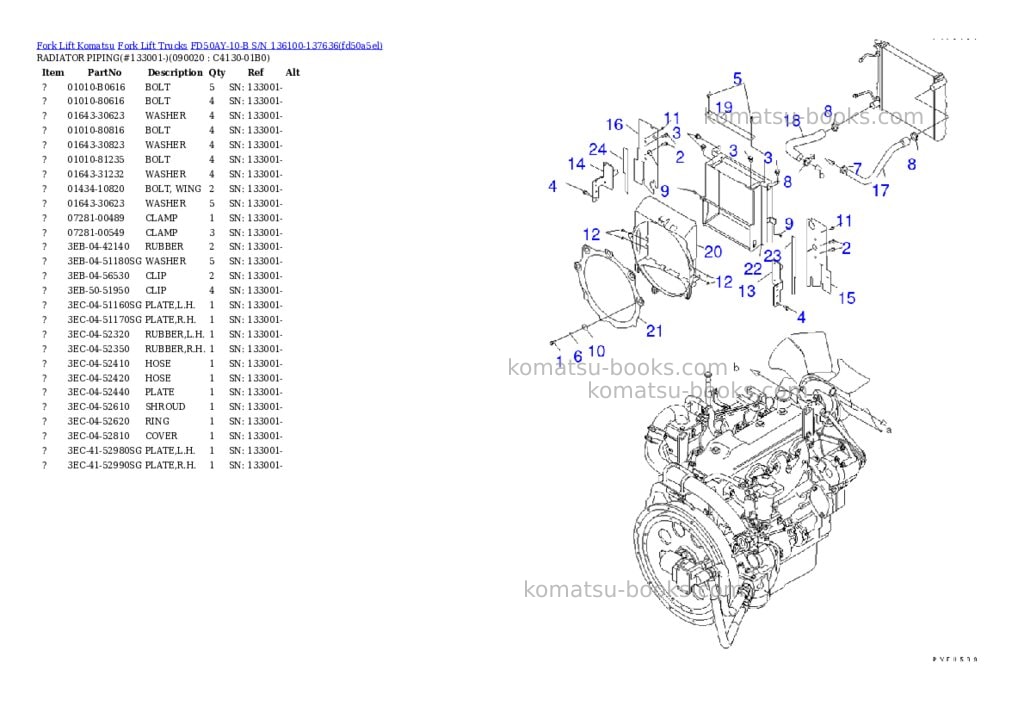Screen dimensions: 1024x725
Task: Select part number 01010-80816
Action: [96, 130]
